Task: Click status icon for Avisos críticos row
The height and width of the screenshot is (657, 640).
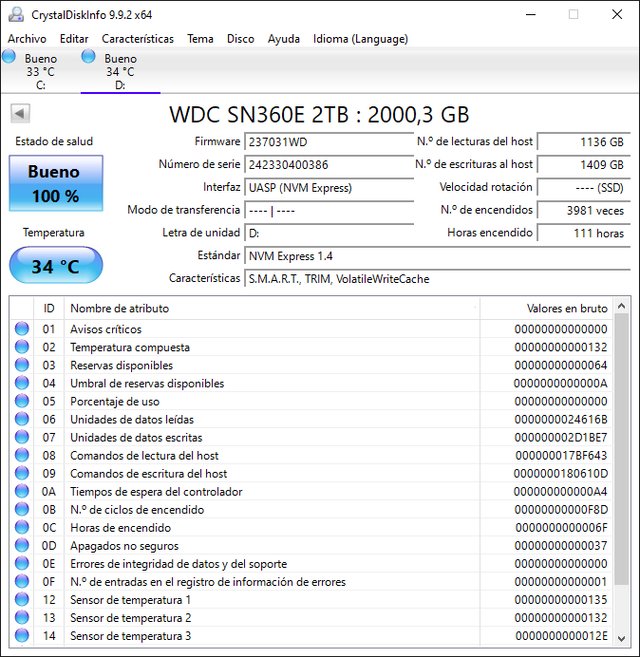Action: click(x=22, y=329)
